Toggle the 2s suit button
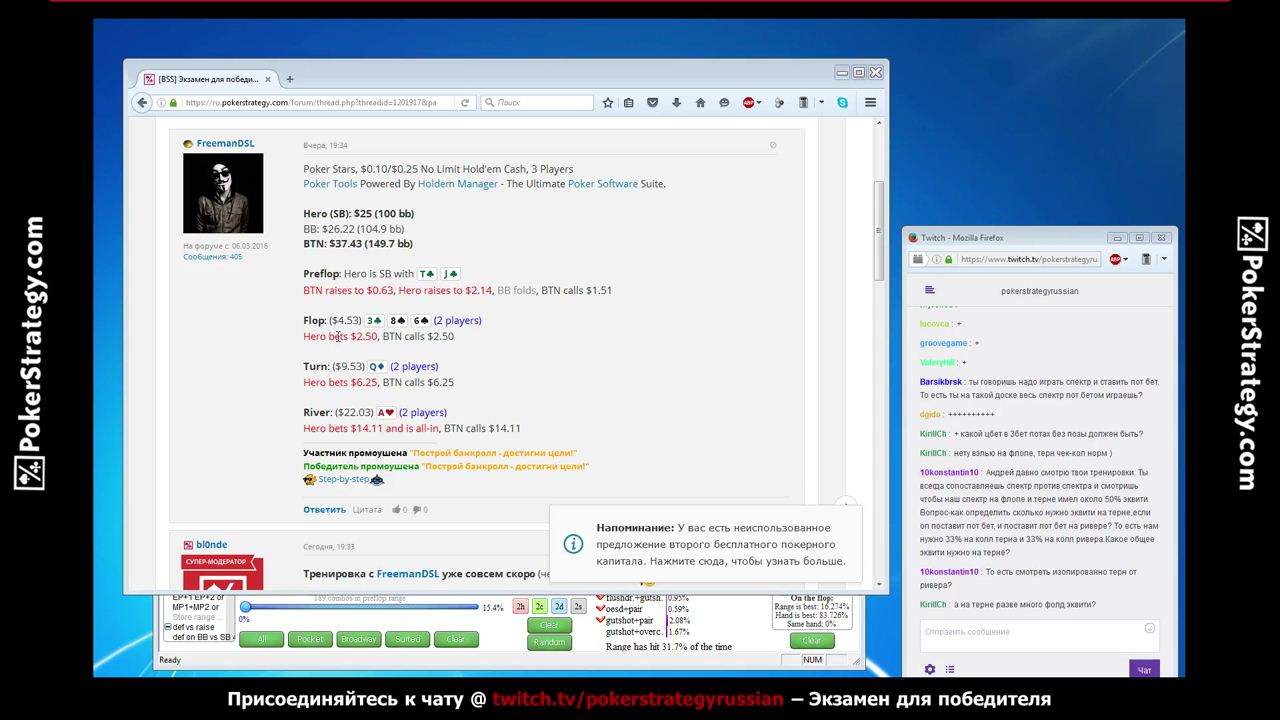 (x=578, y=607)
